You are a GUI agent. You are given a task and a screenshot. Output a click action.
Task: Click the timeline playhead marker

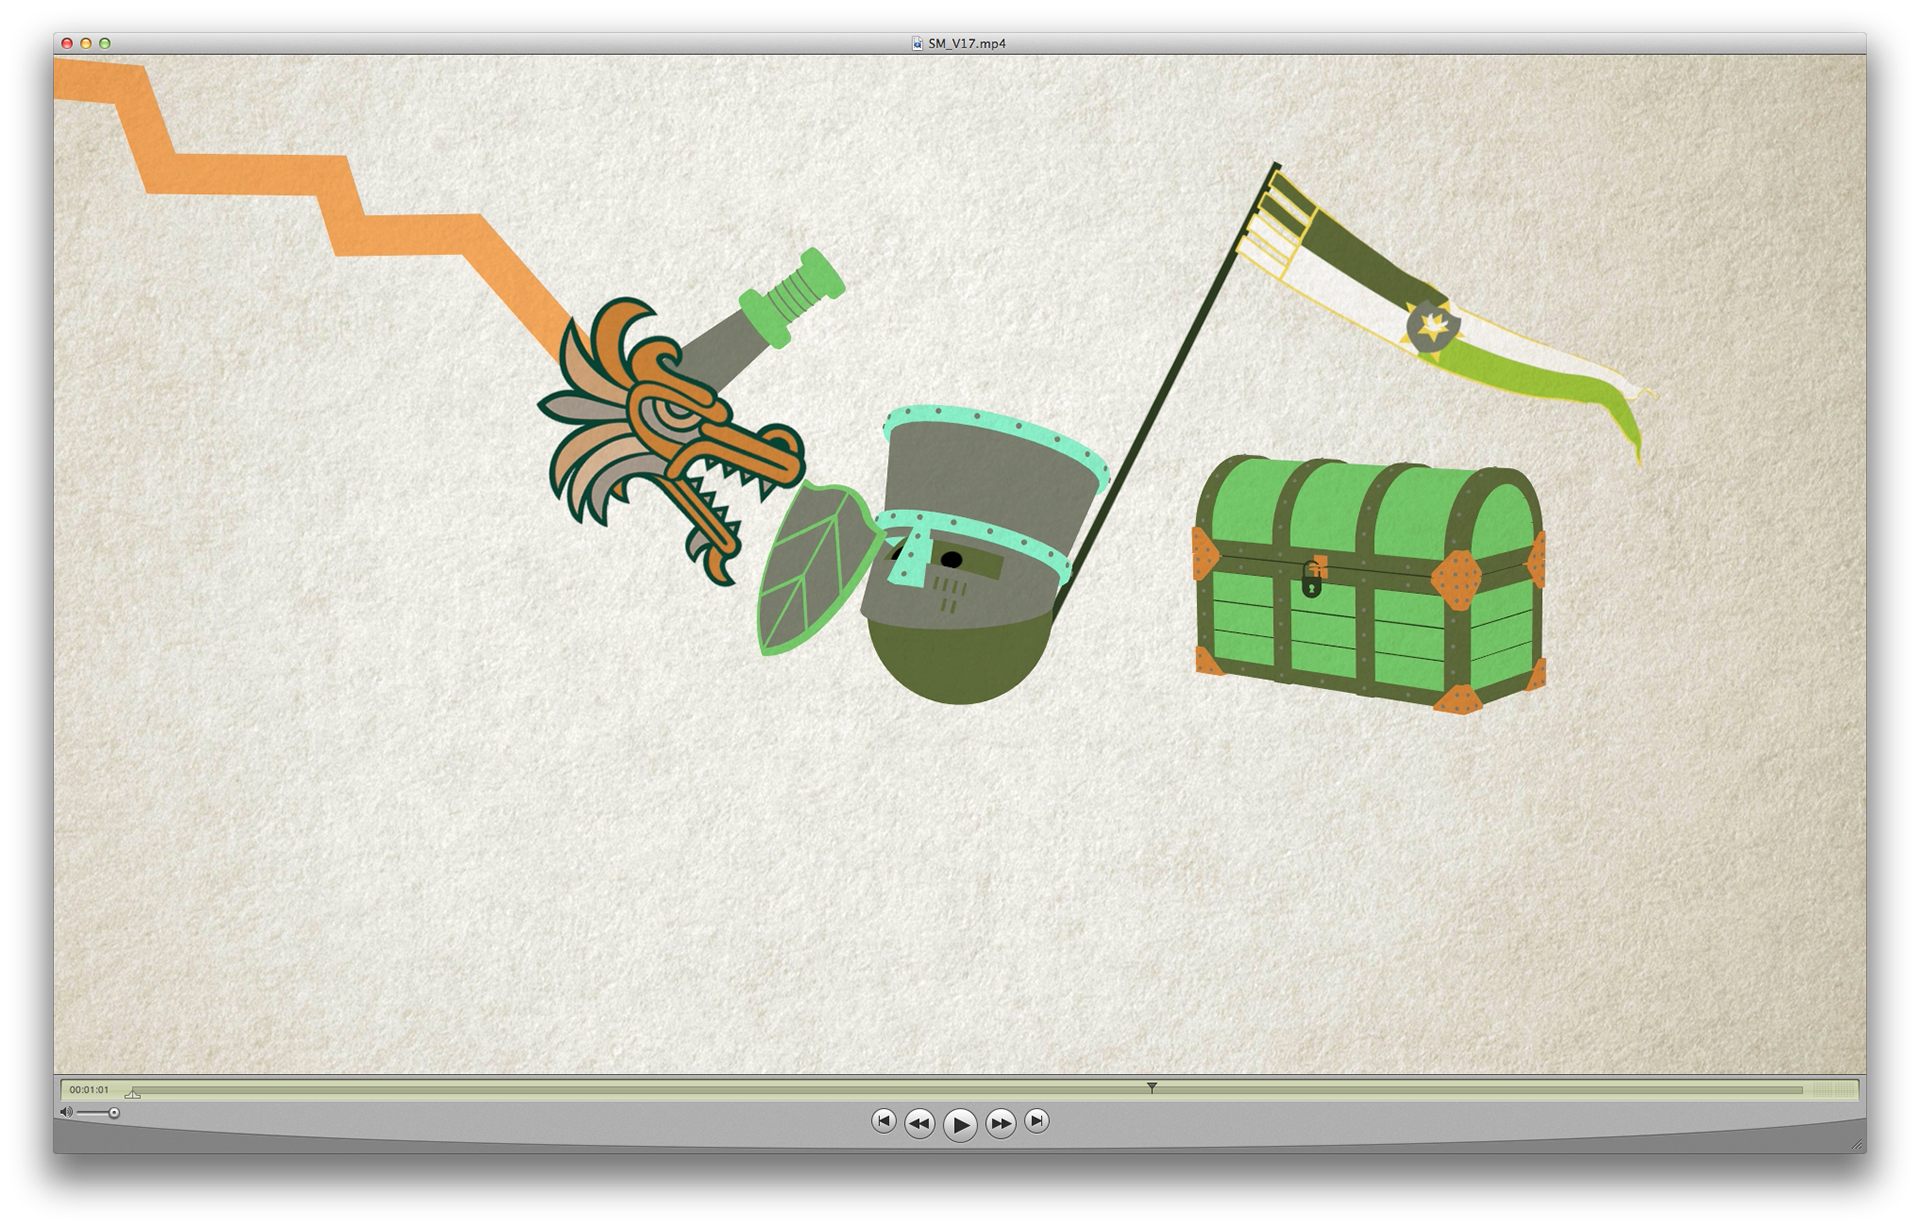tap(1151, 1087)
